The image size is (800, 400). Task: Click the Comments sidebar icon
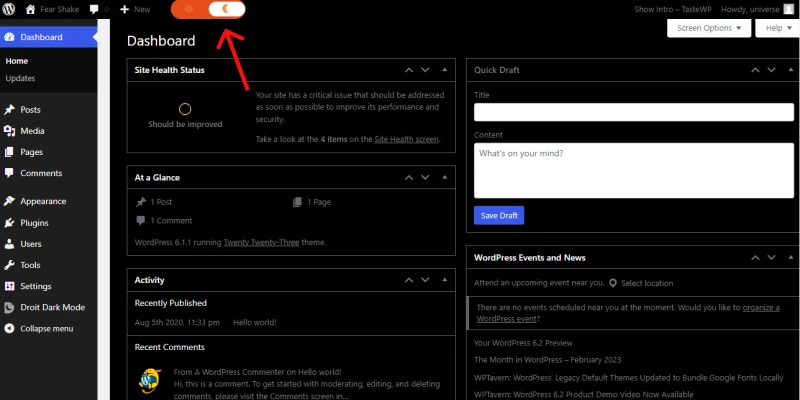pos(9,173)
